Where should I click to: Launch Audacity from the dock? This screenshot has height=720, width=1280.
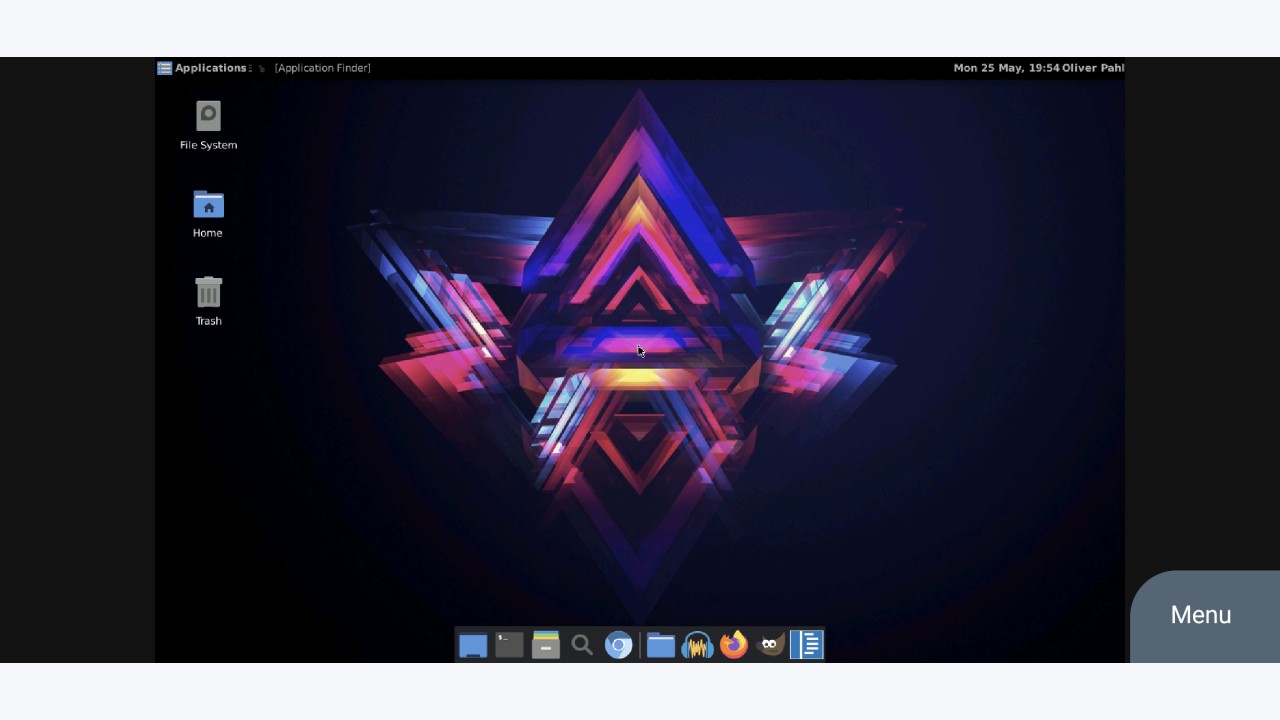697,646
